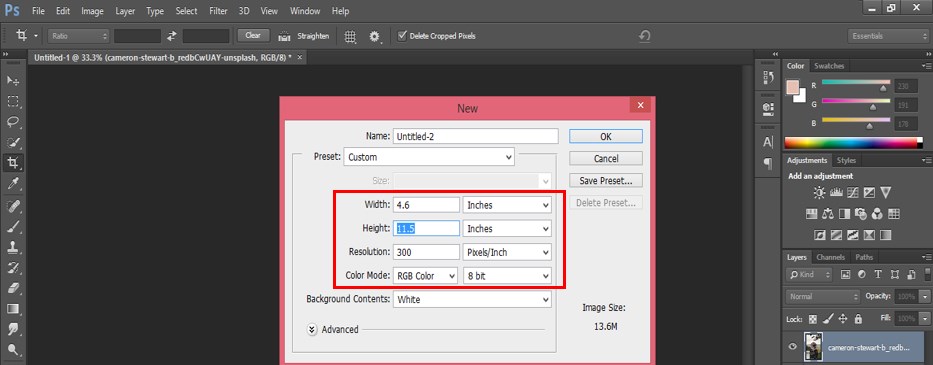Screen dimensions: 933x365
Task: Open the Preset dropdown in New dialog
Action: 429,157
